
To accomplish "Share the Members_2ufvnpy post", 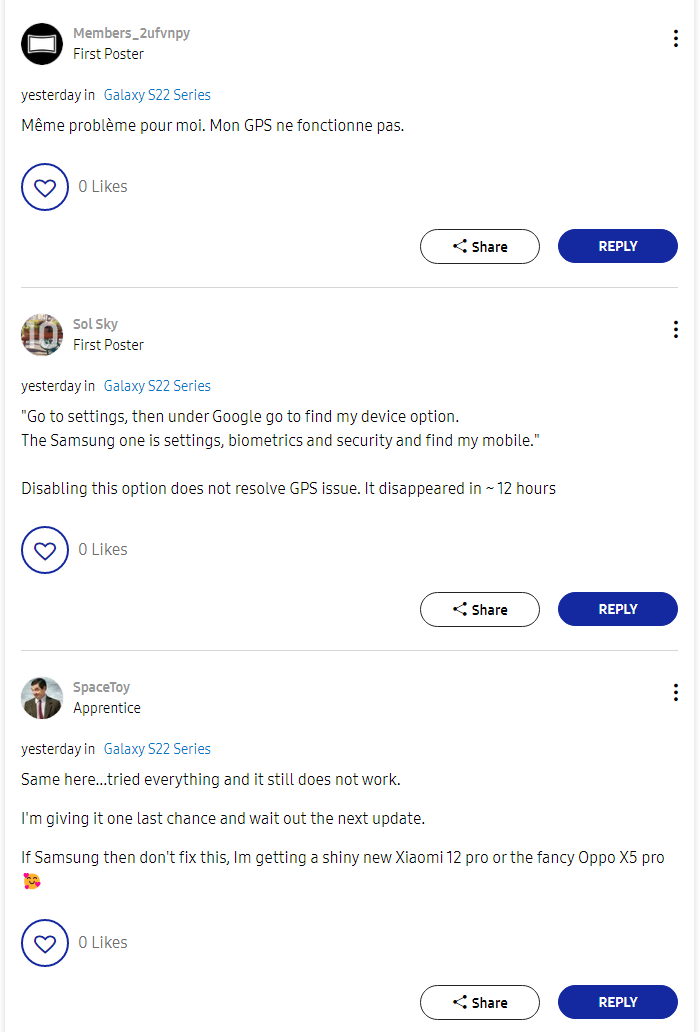I will click(x=480, y=246).
